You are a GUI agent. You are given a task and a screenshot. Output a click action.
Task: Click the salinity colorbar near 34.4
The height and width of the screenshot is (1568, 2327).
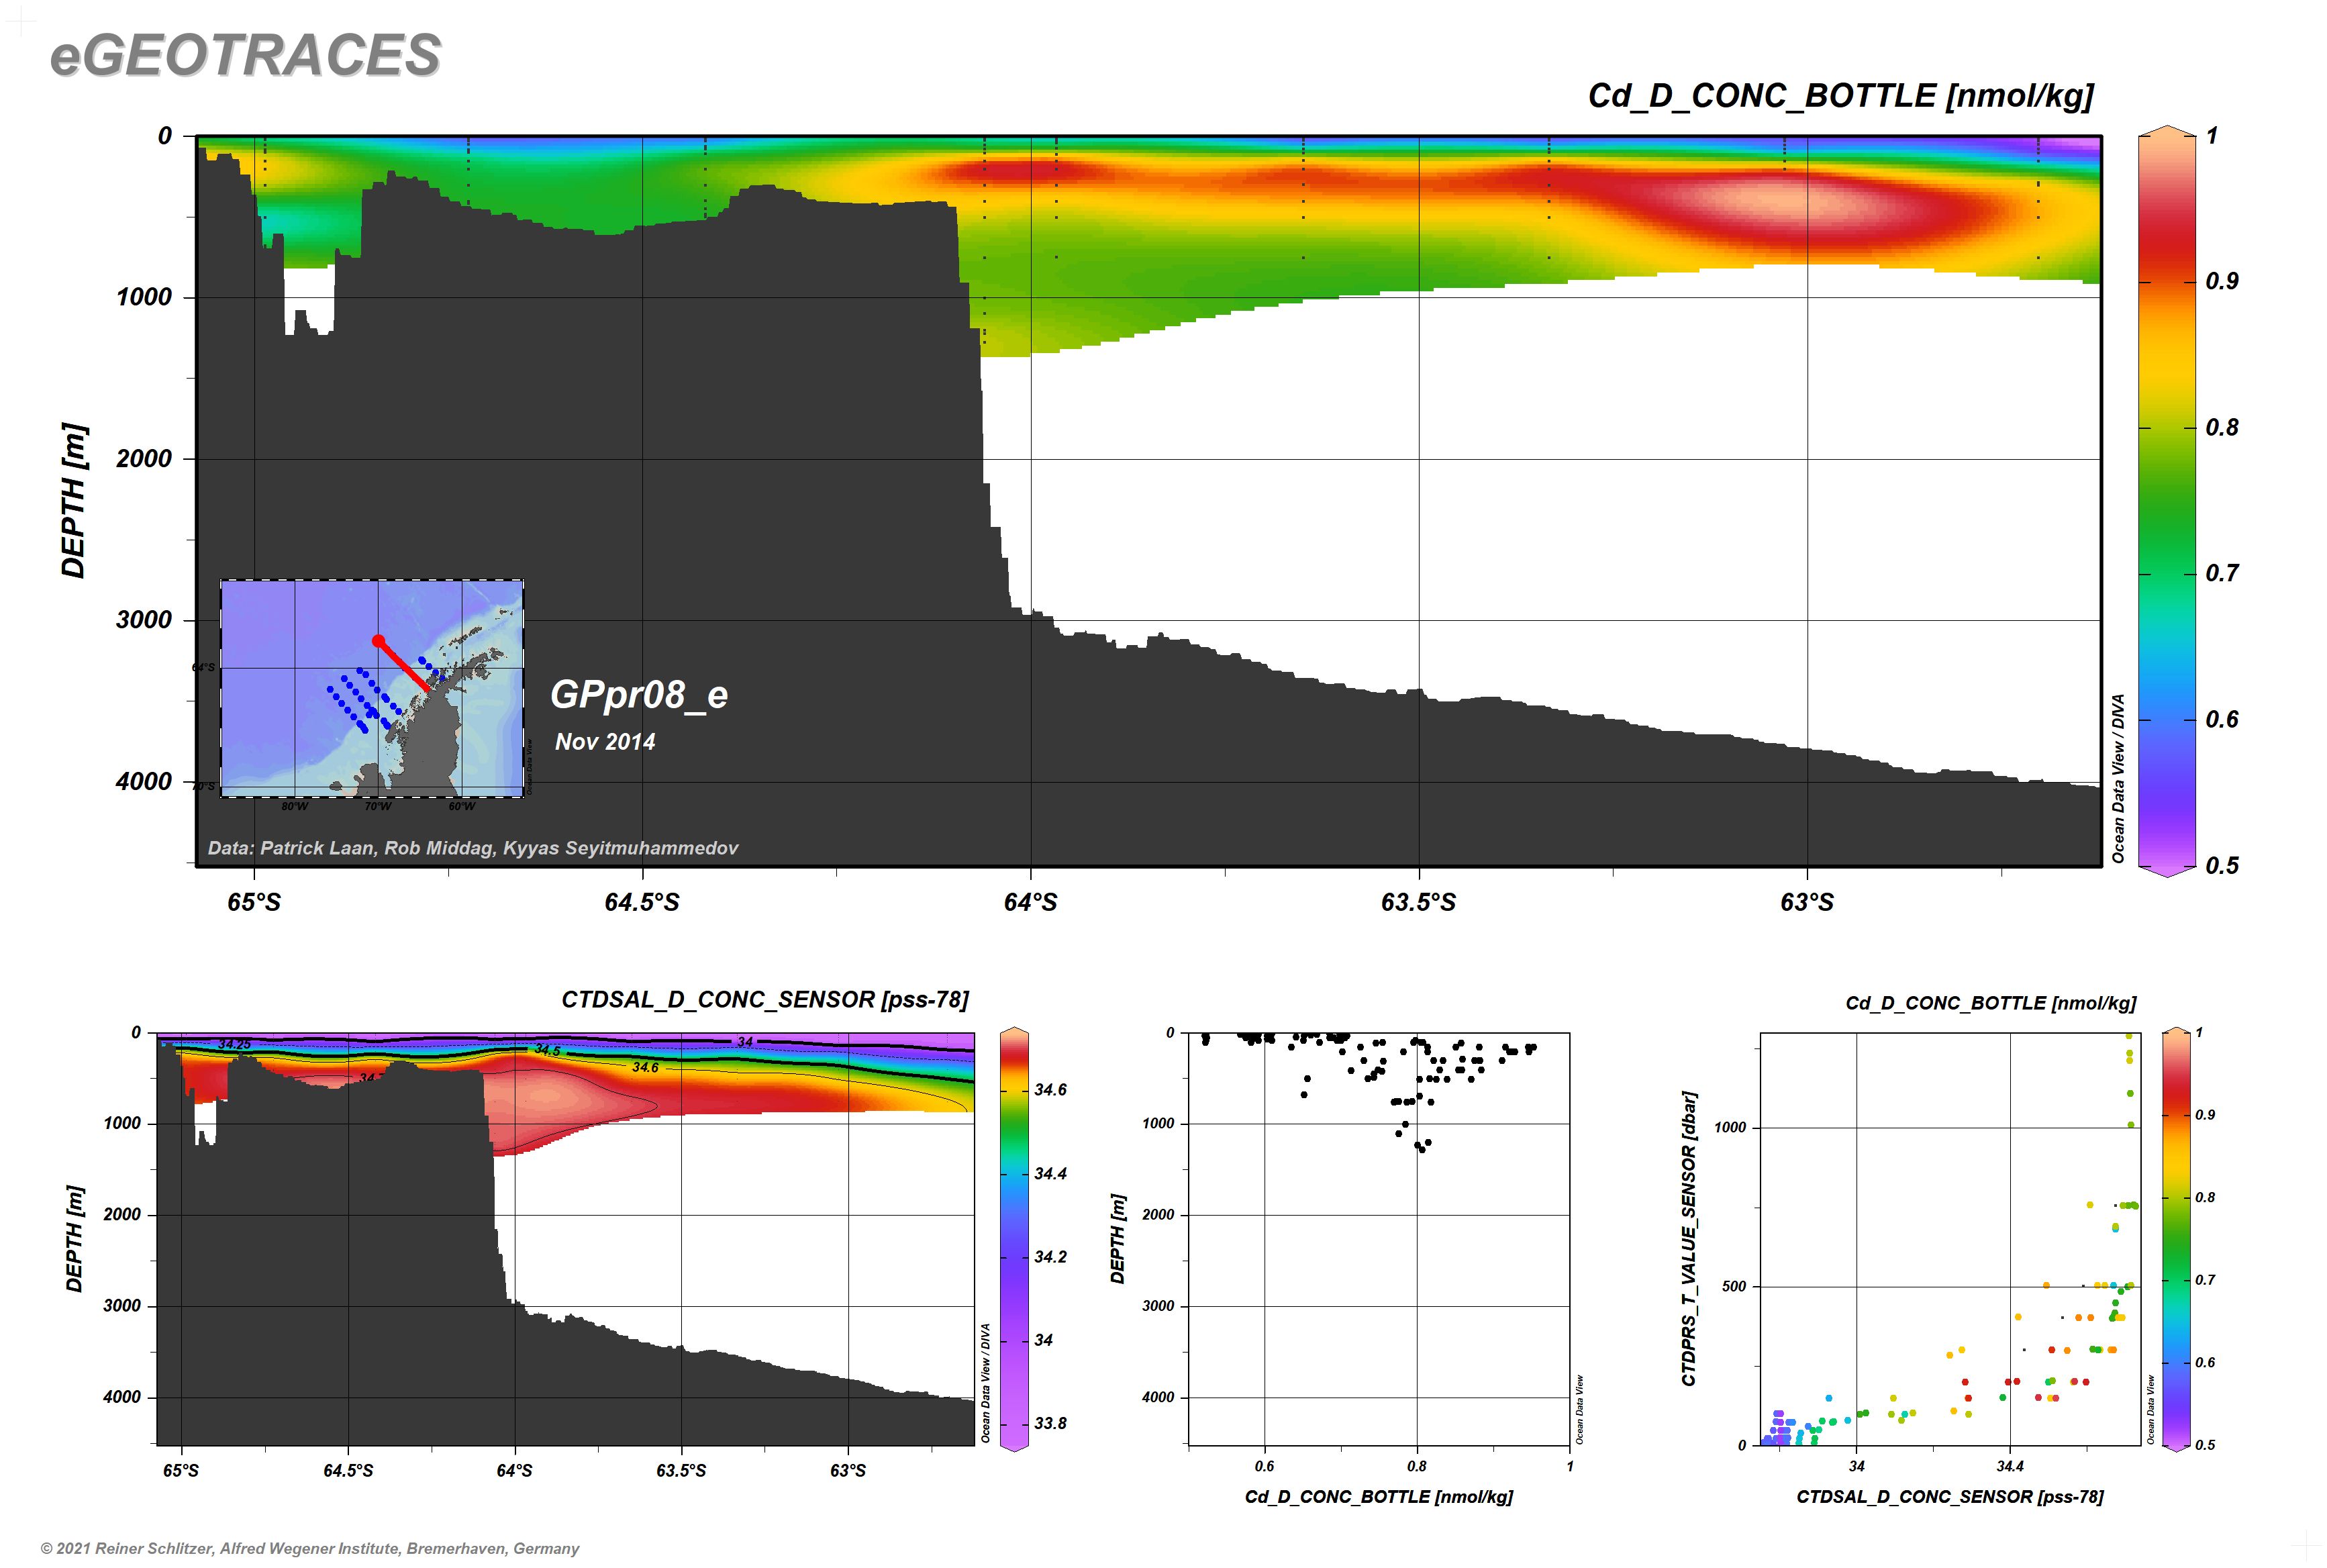(x=1014, y=1173)
